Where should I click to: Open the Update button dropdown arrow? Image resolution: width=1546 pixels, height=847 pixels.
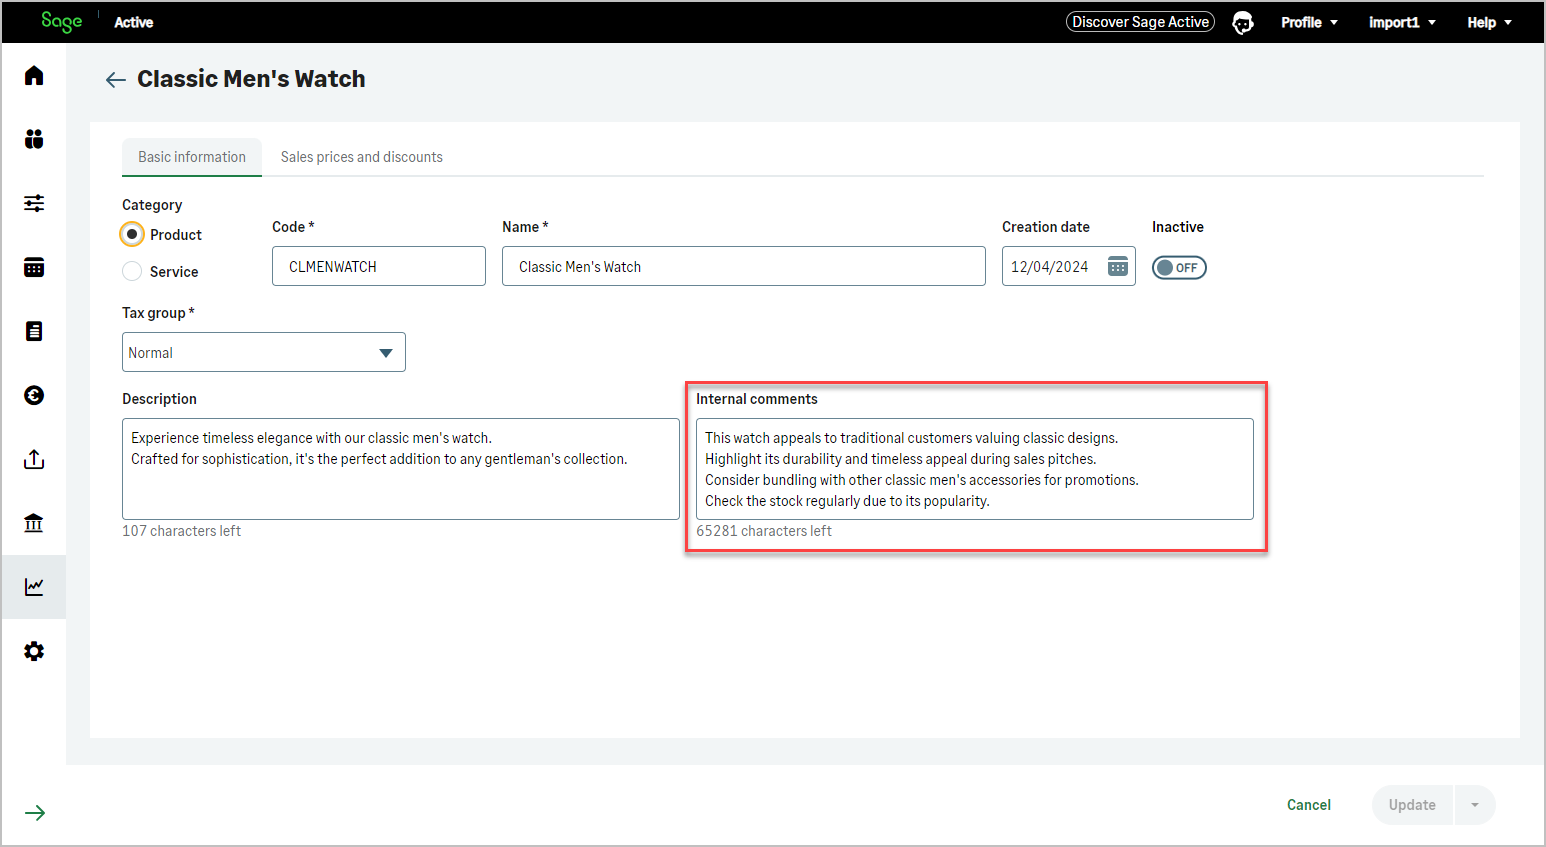[1475, 805]
